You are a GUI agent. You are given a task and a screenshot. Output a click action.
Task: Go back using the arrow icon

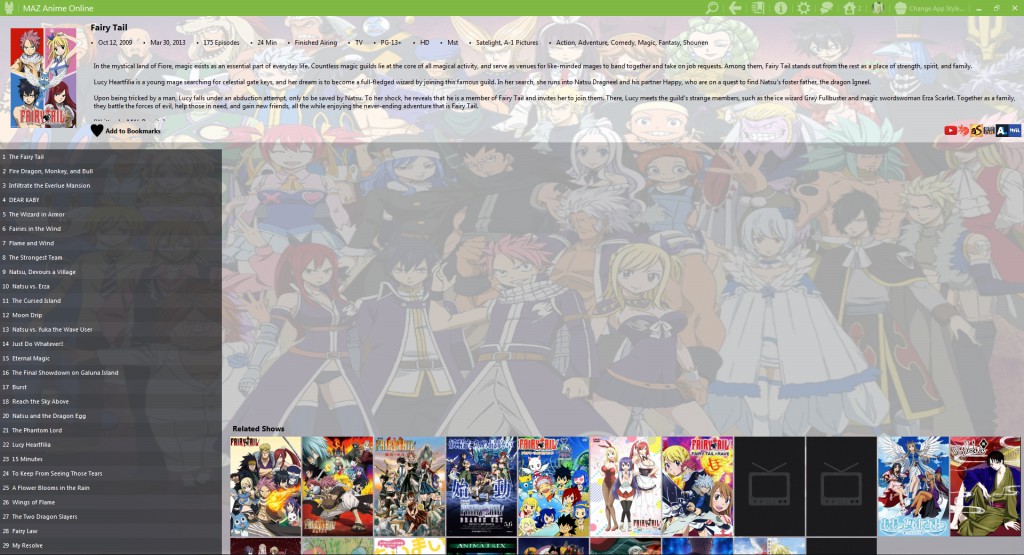click(735, 8)
